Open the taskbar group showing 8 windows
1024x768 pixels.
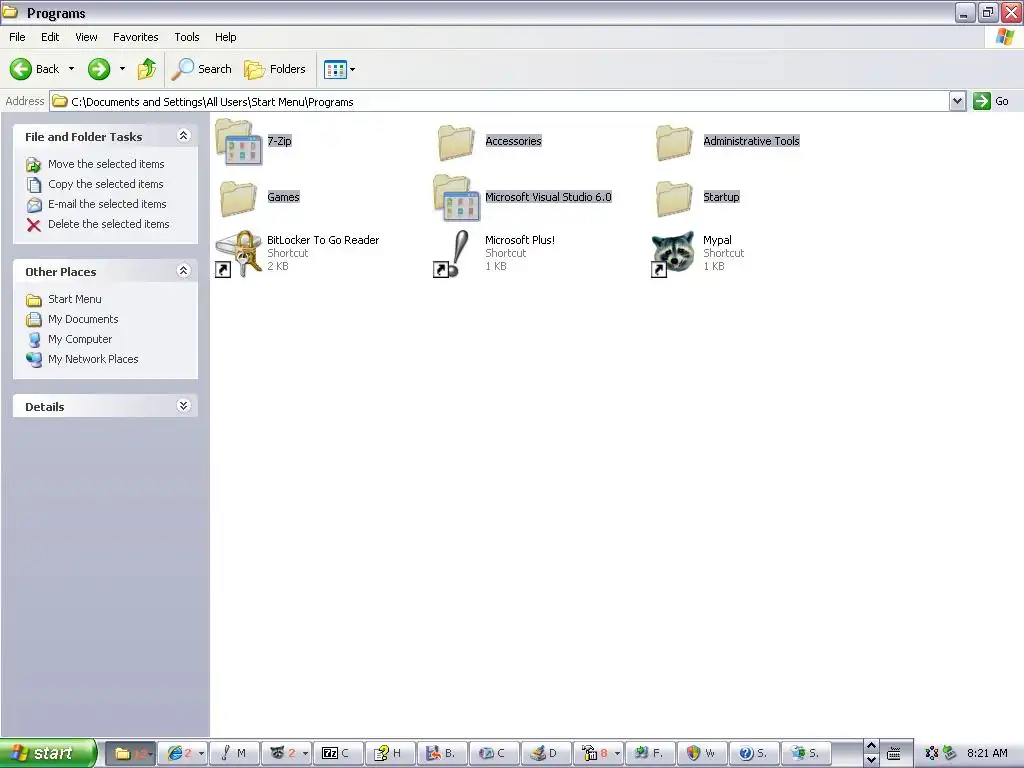coord(593,754)
